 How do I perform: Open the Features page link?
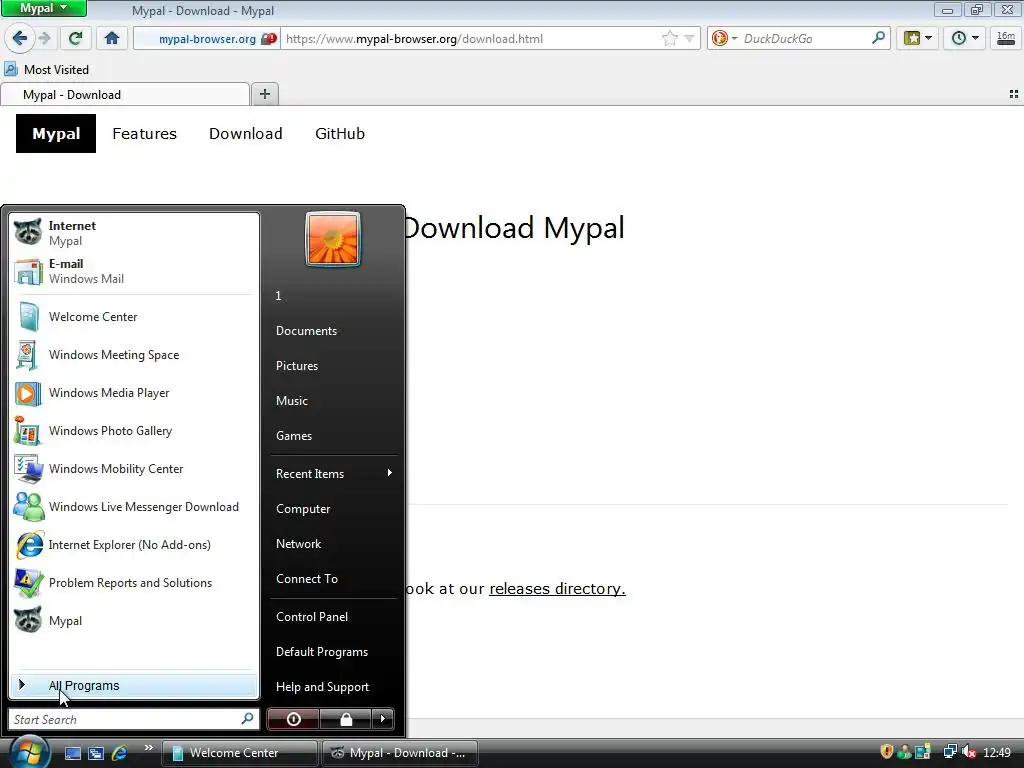coord(144,133)
